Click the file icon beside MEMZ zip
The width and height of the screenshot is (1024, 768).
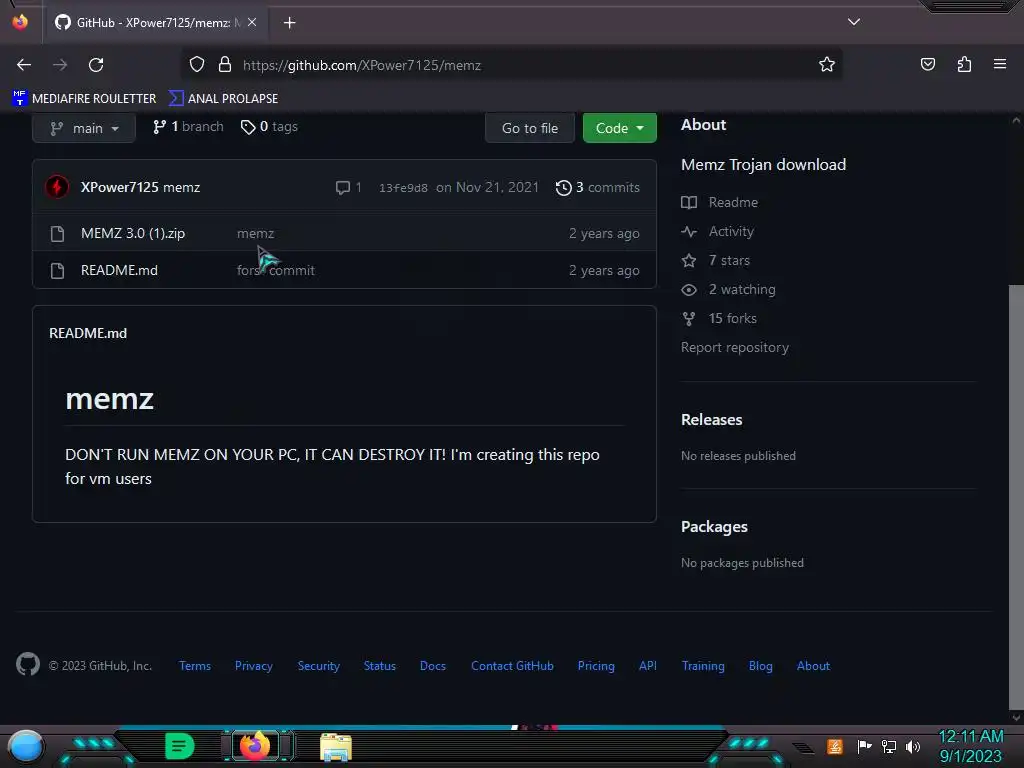tap(57, 233)
